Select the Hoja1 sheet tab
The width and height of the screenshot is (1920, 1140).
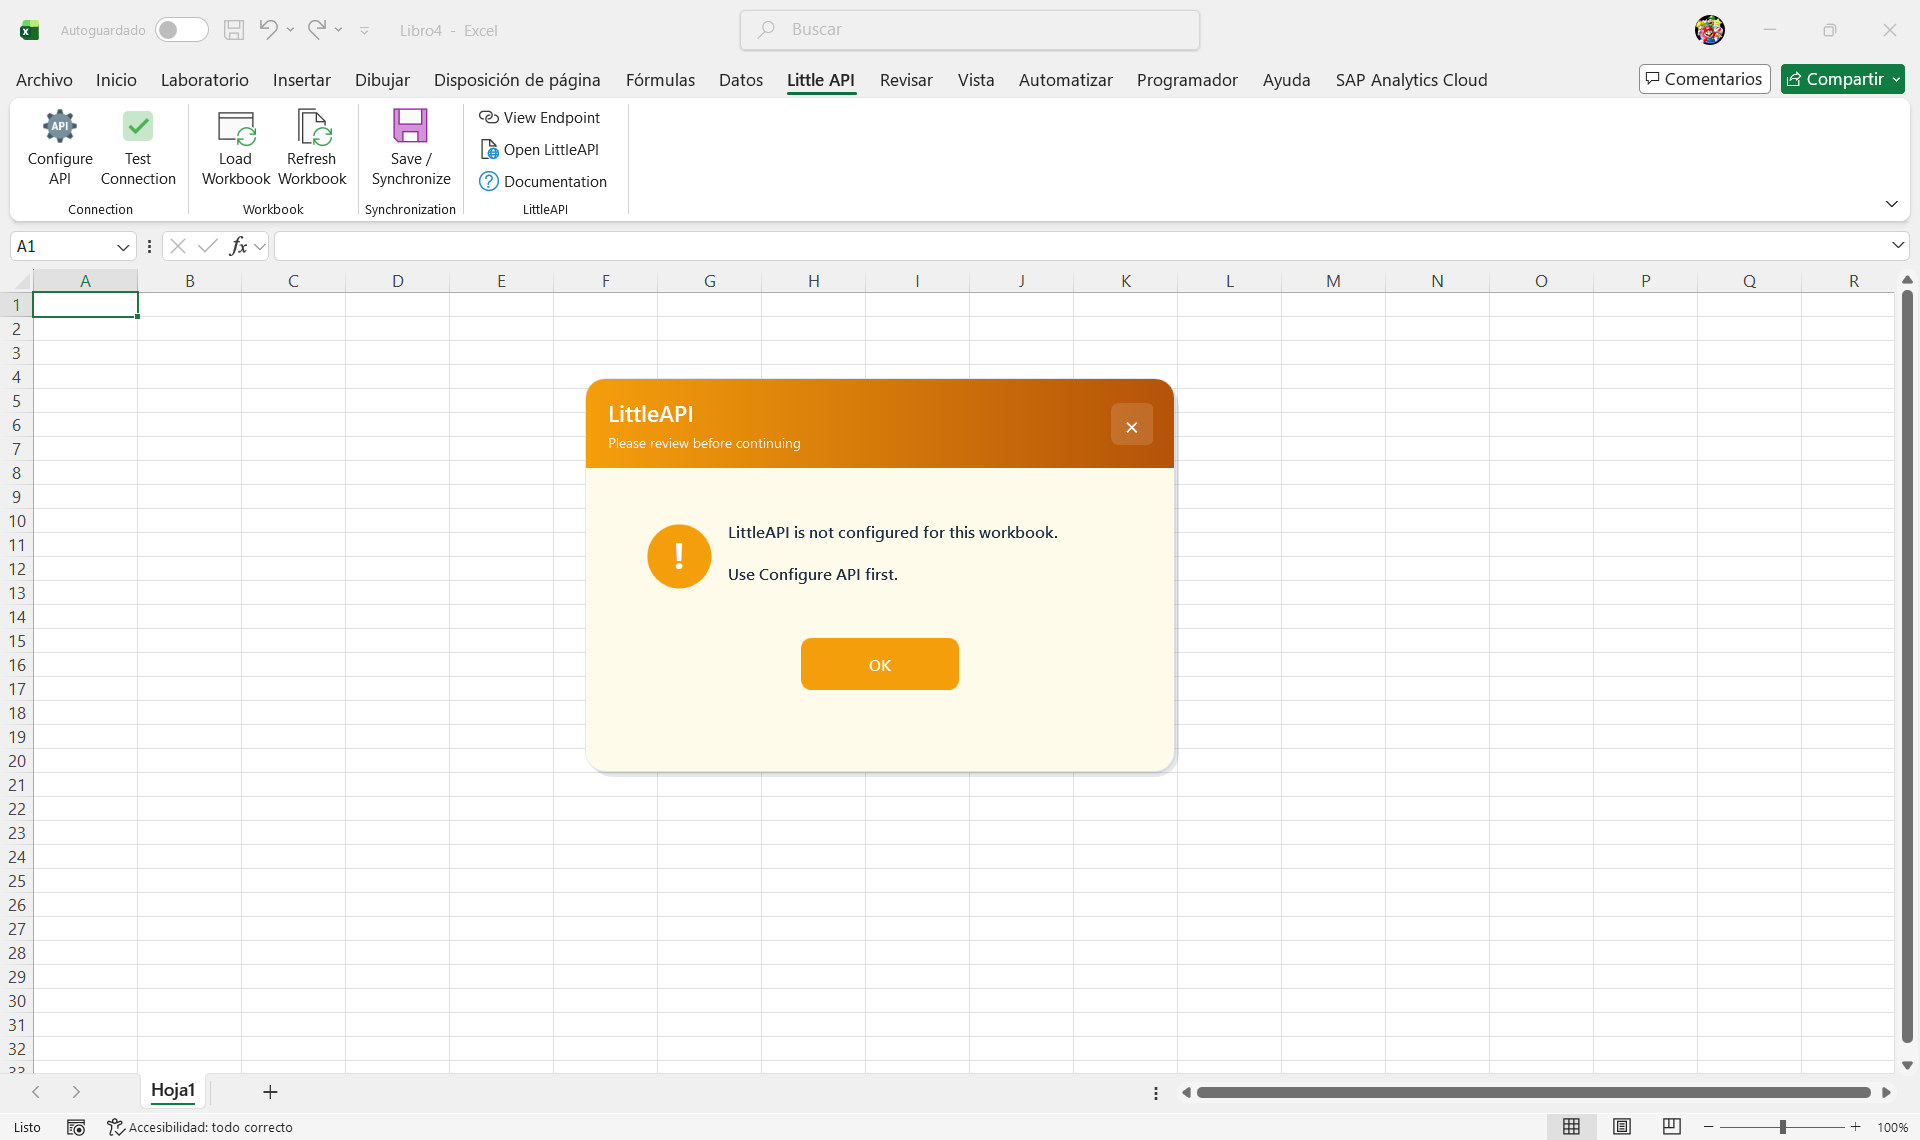(x=173, y=1091)
